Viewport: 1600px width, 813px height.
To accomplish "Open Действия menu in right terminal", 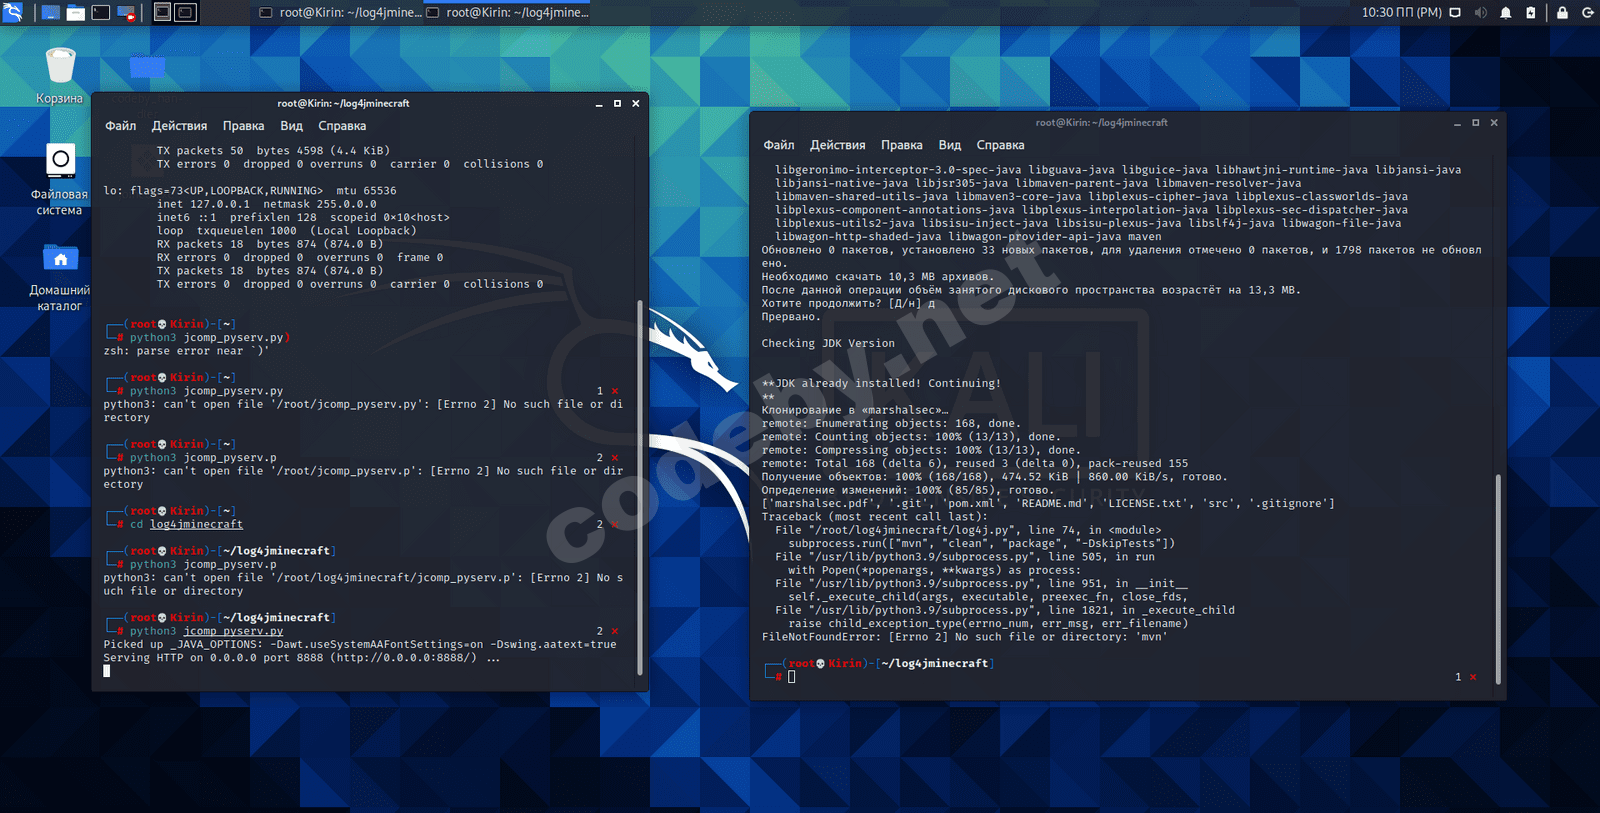I will [x=838, y=145].
